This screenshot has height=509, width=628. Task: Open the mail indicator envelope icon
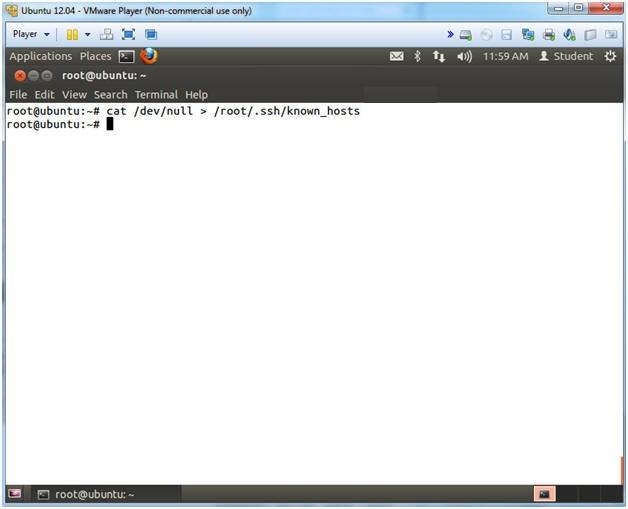397,56
